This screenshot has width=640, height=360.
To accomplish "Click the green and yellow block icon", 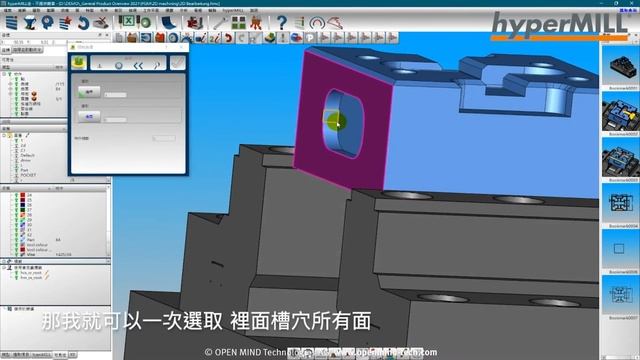I will click(x=269, y=38).
